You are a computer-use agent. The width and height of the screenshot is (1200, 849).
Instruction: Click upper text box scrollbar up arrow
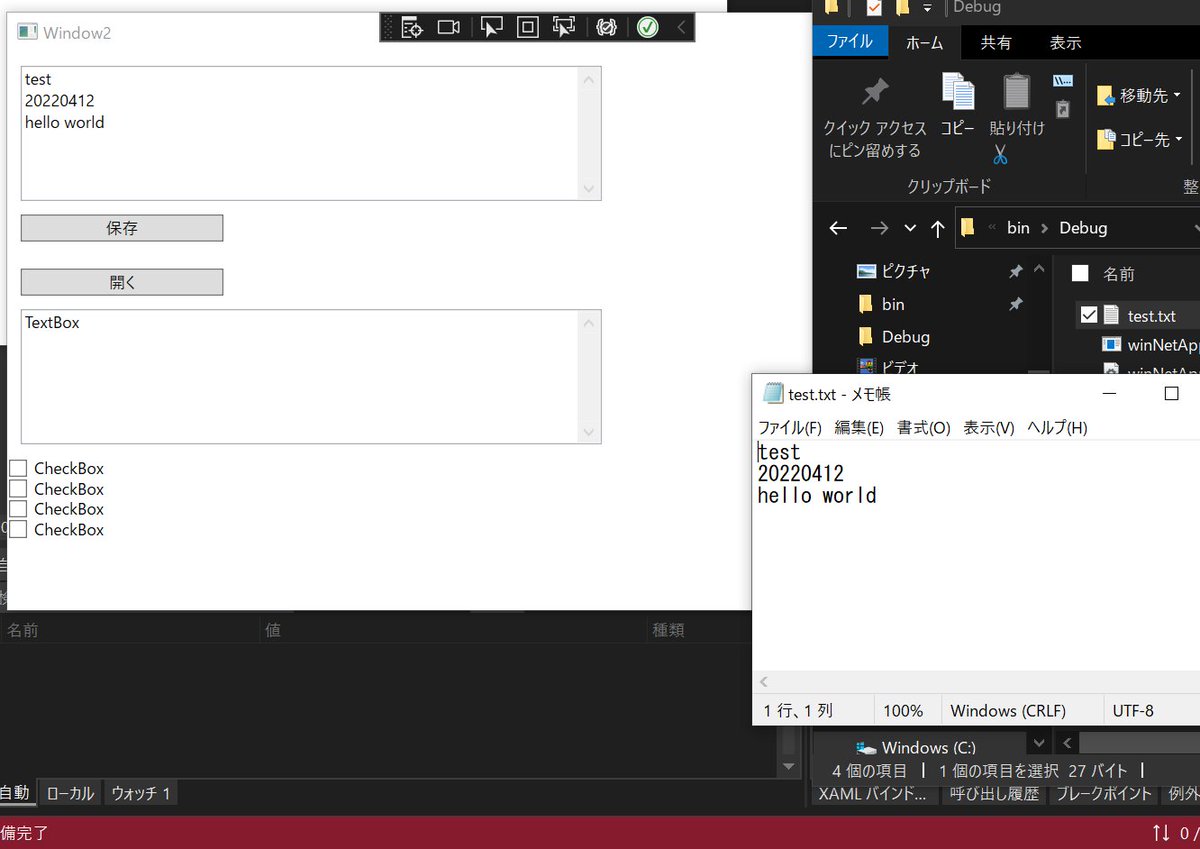[x=590, y=77]
